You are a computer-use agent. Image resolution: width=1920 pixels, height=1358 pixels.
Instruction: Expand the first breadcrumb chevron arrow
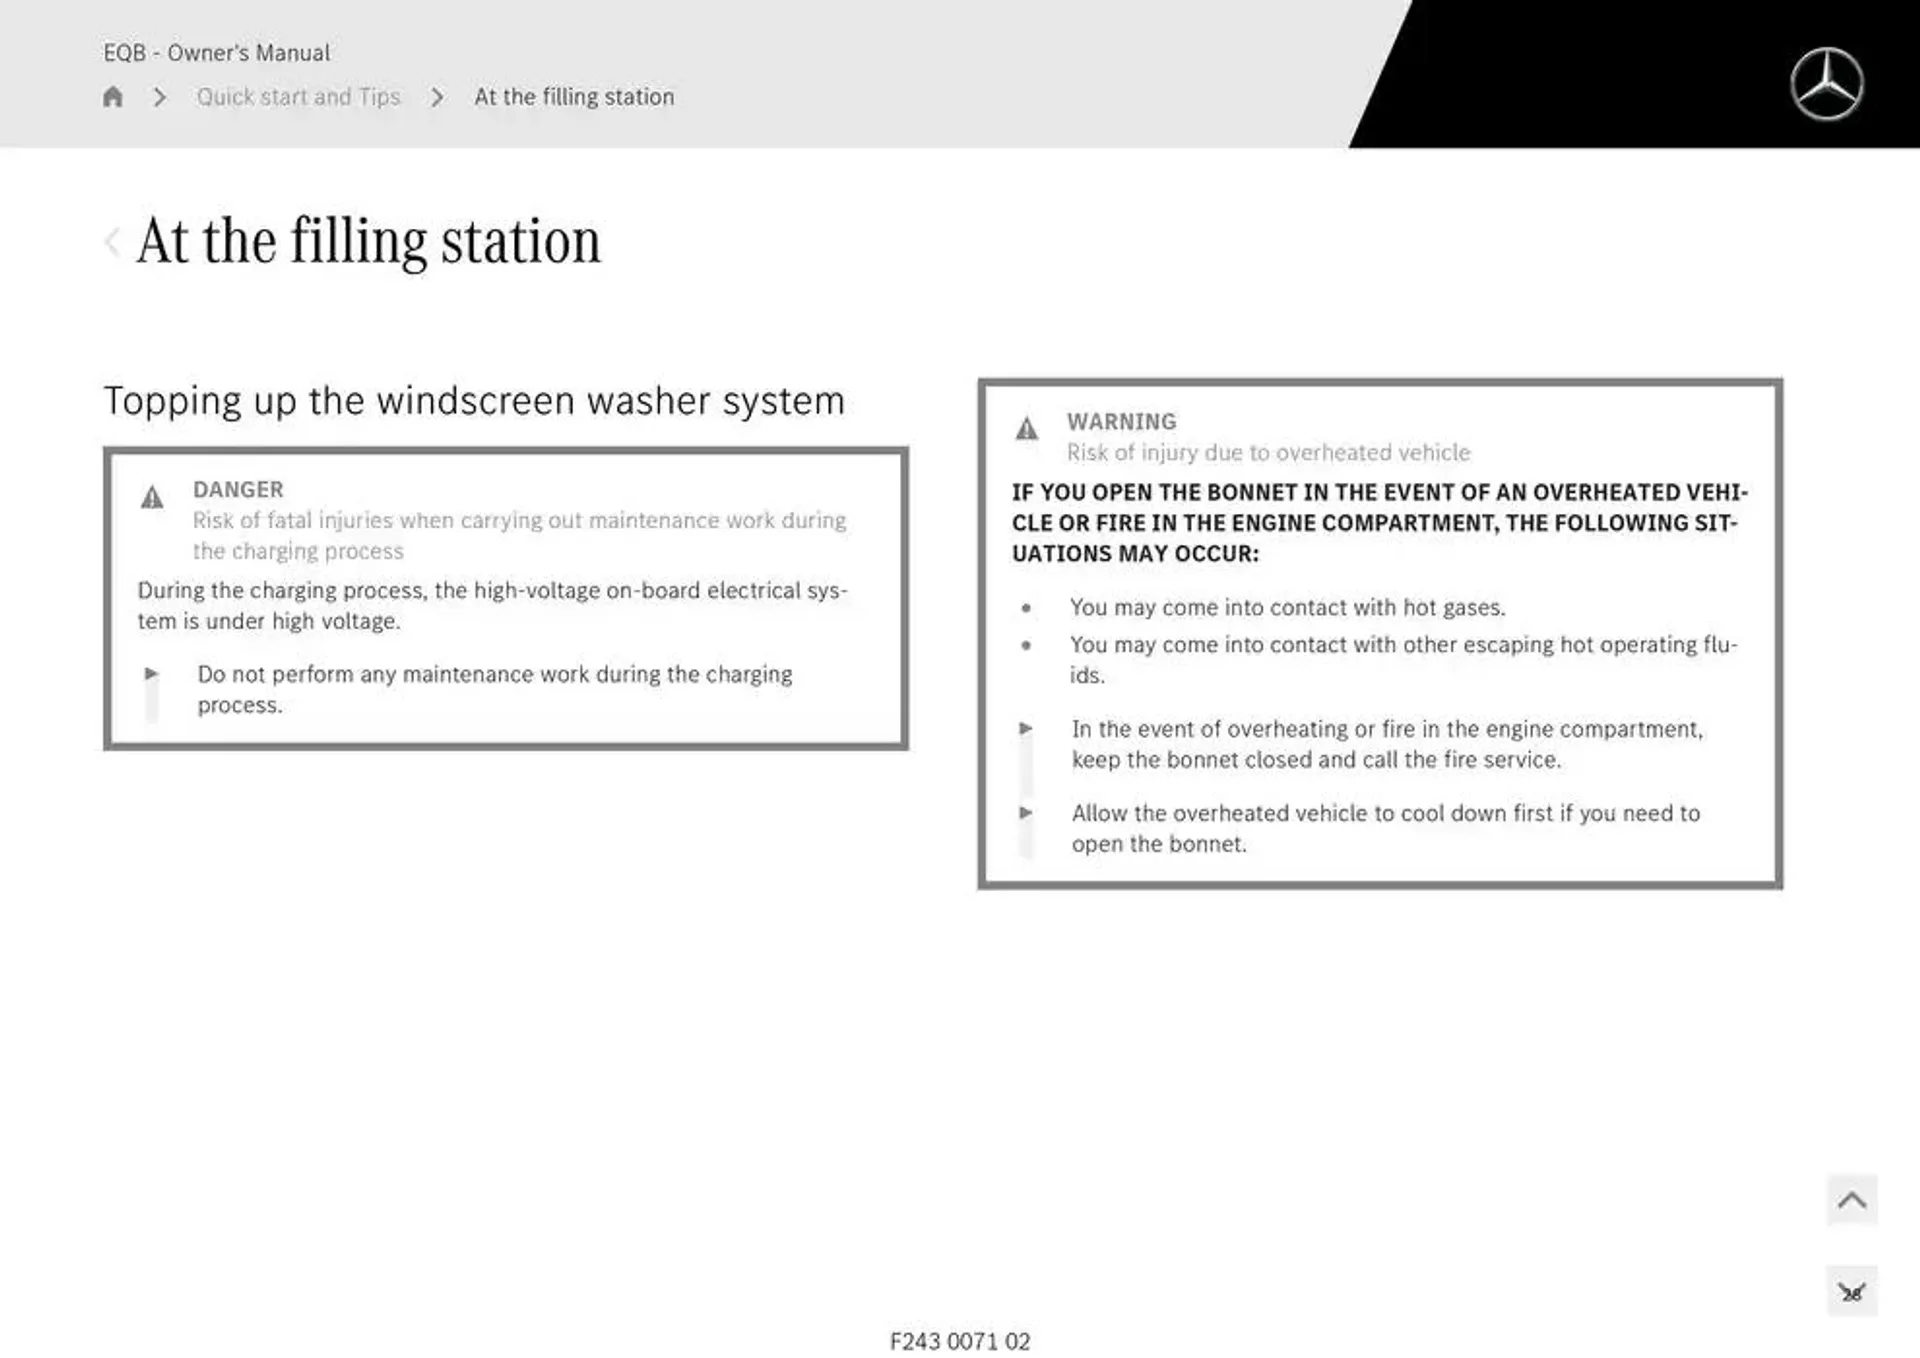pos(159,96)
